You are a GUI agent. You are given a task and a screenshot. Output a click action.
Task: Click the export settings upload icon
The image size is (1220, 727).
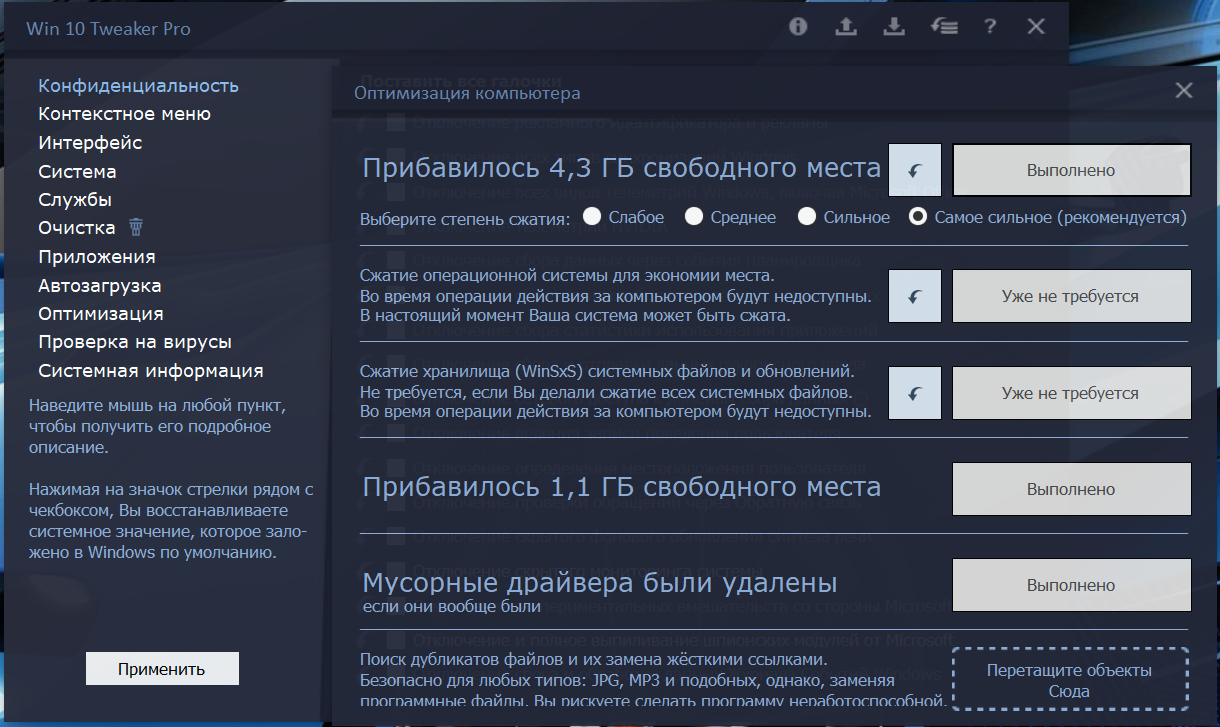click(846, 28)
